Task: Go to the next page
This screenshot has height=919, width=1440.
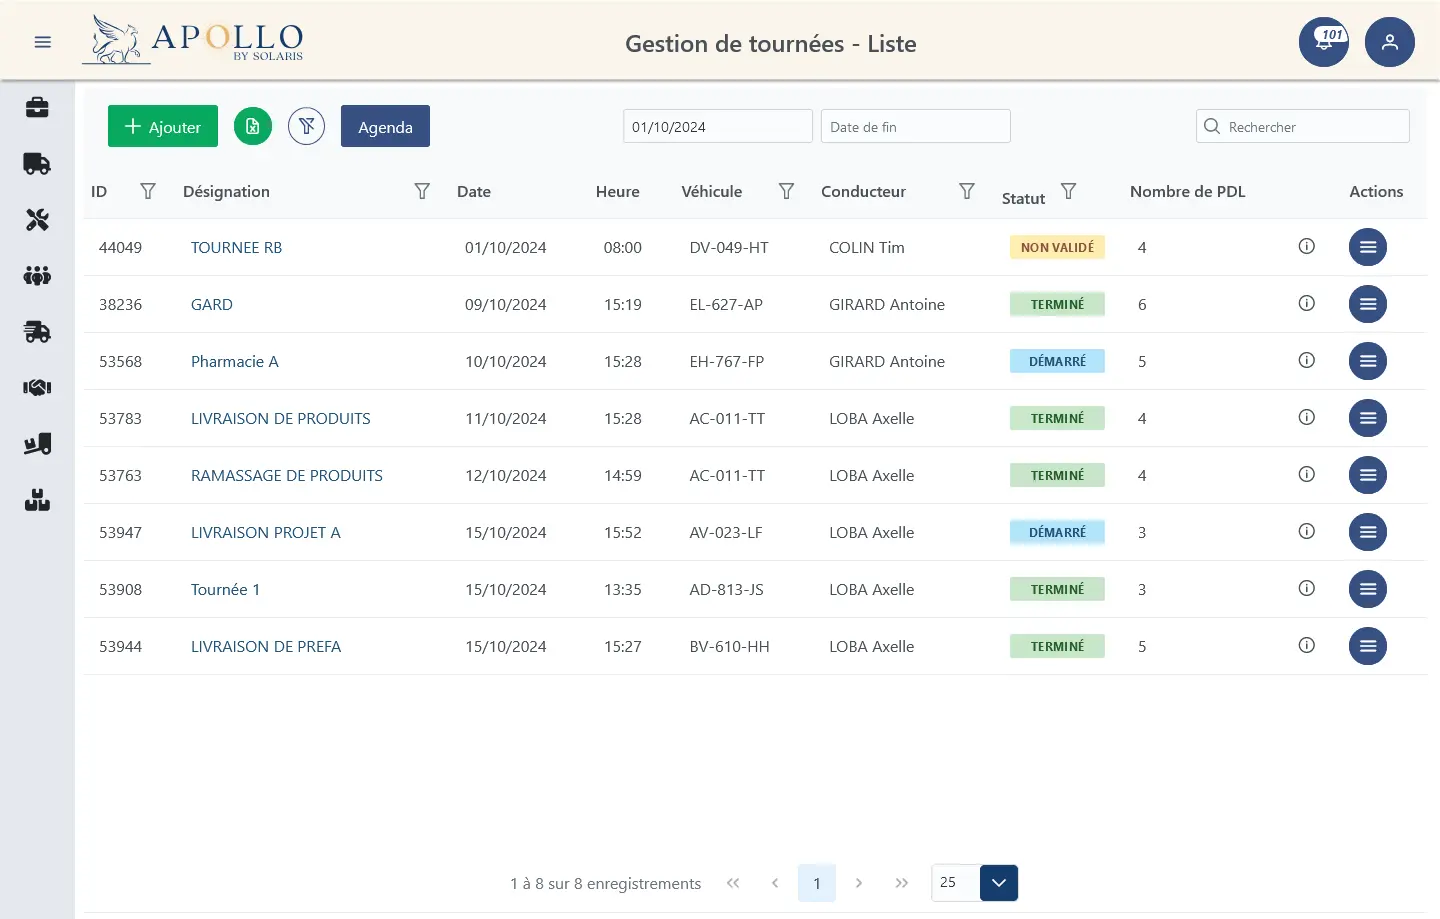Action: click(859, 883)
